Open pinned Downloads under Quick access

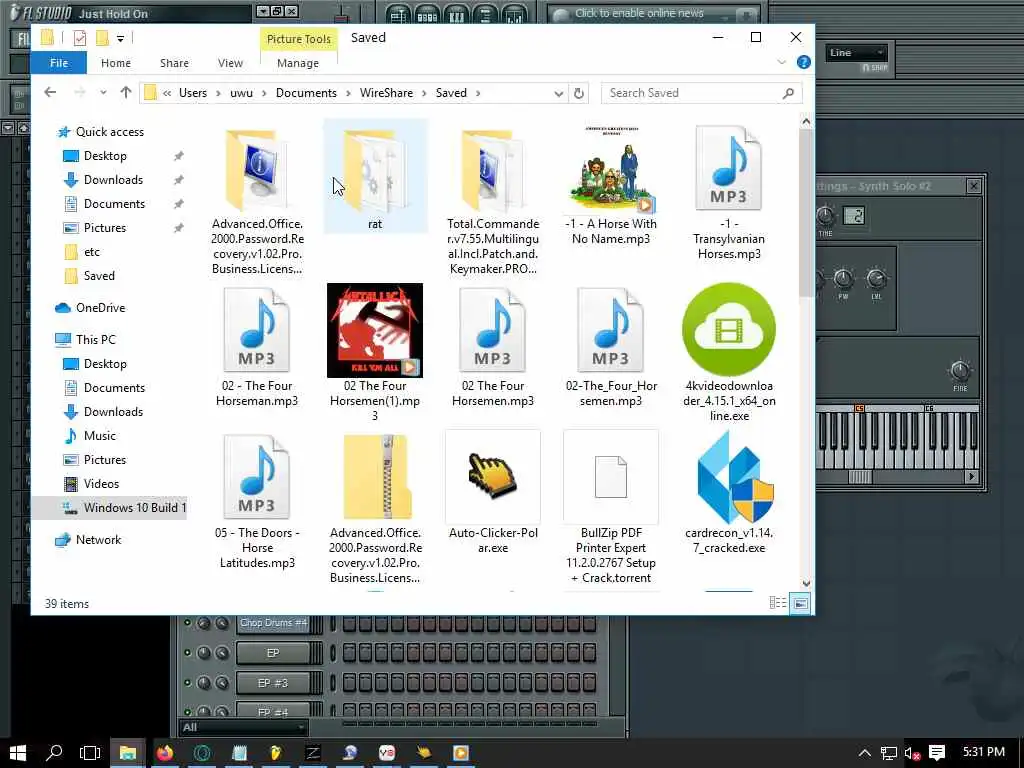(113, 180)
